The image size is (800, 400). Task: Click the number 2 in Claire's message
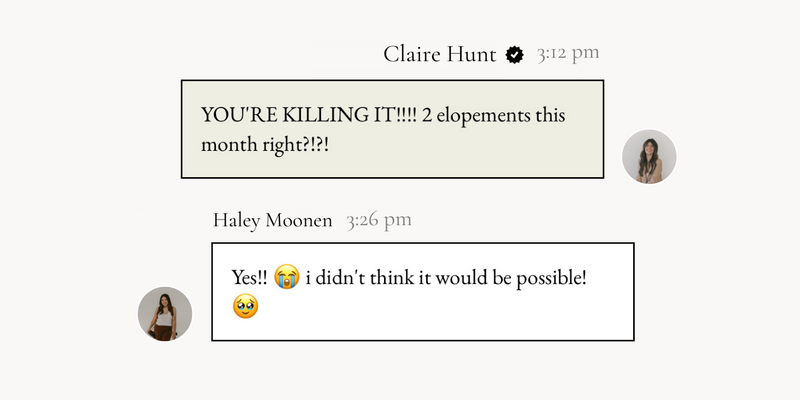(427, 115)
